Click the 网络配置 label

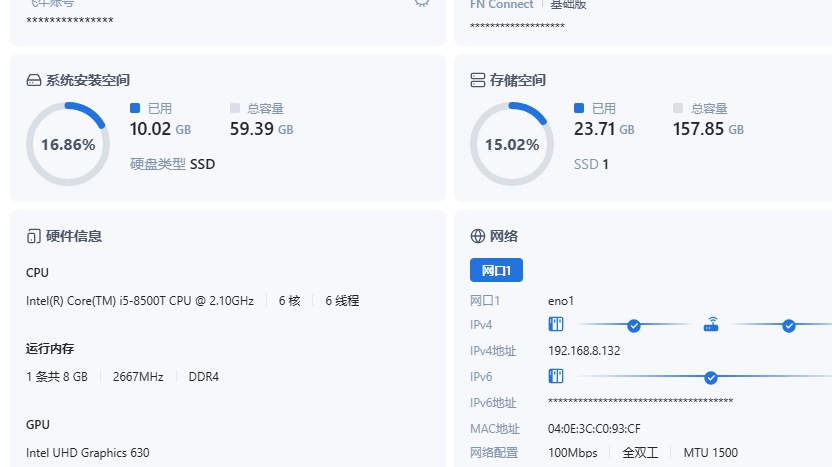[x=494, y=453]
